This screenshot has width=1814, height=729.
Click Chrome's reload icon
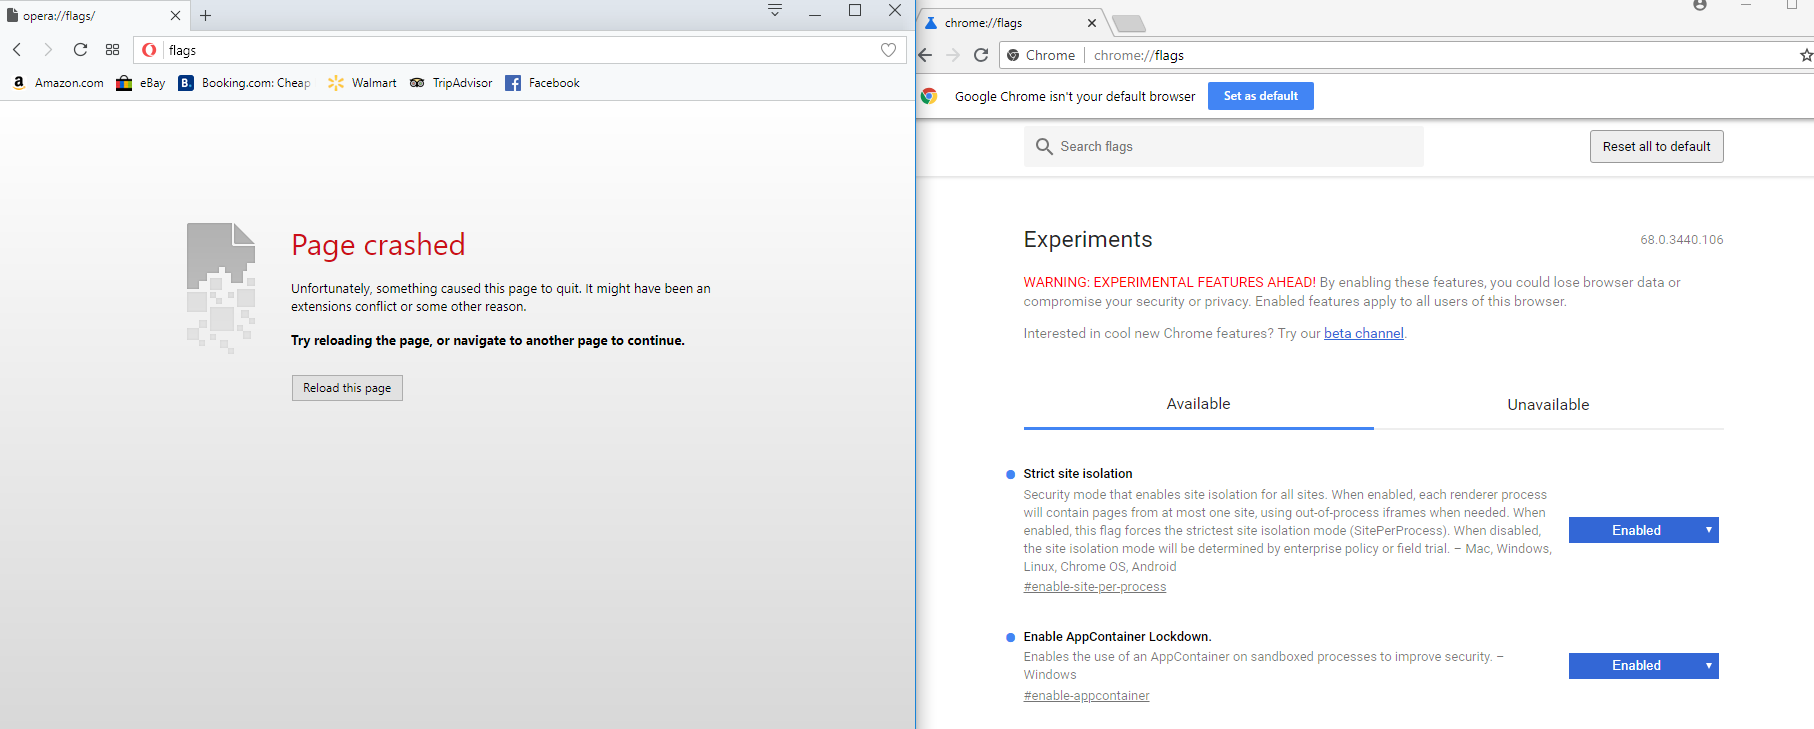[981, 56]
